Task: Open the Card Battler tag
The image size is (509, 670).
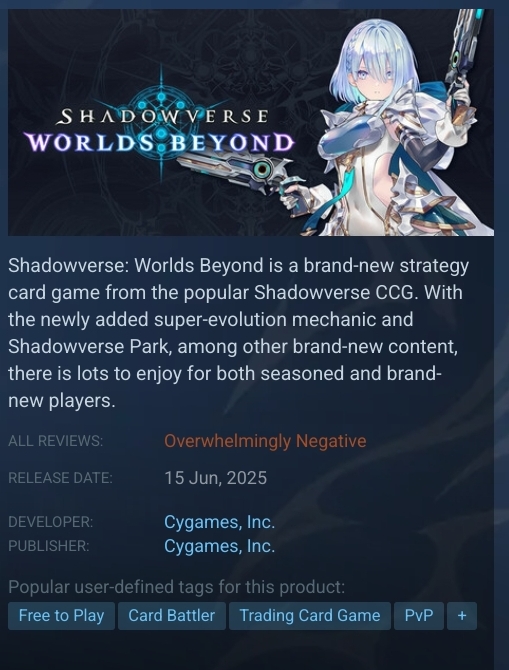Action: [172, 616]
